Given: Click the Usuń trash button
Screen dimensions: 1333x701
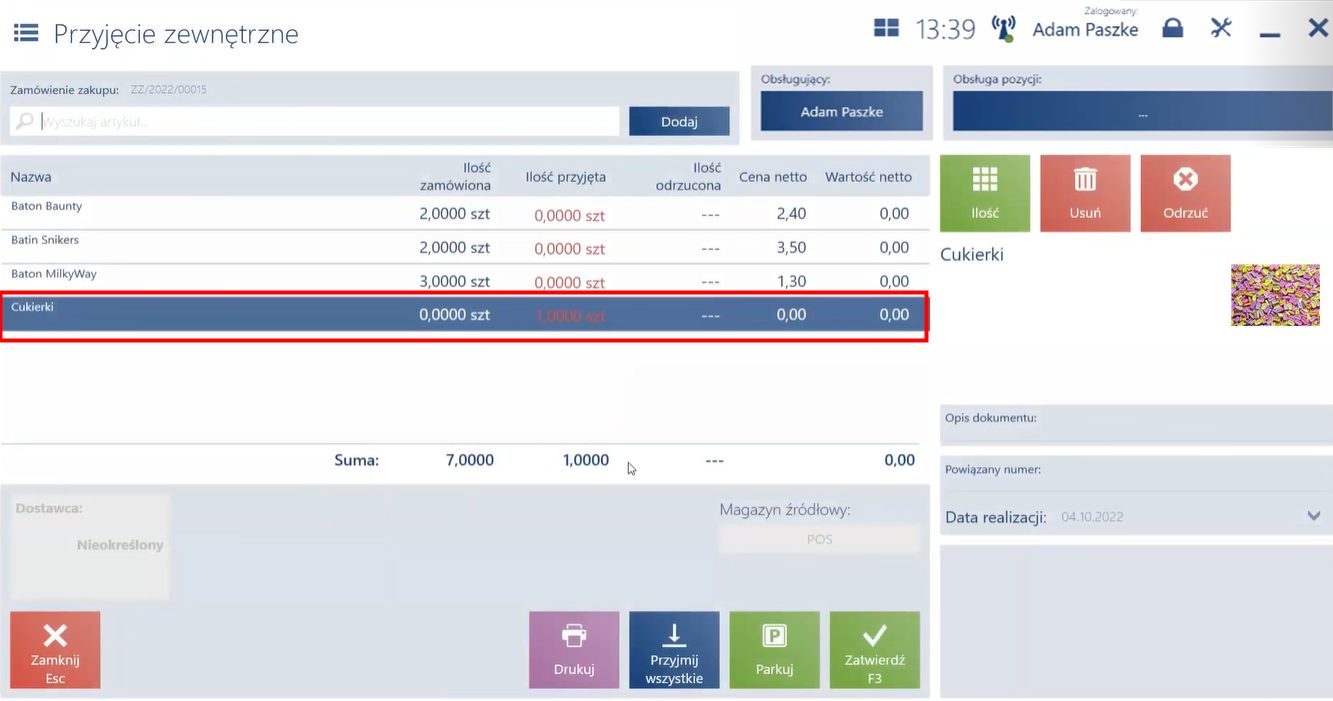Looking at the screenshot, I should 1085,193.
